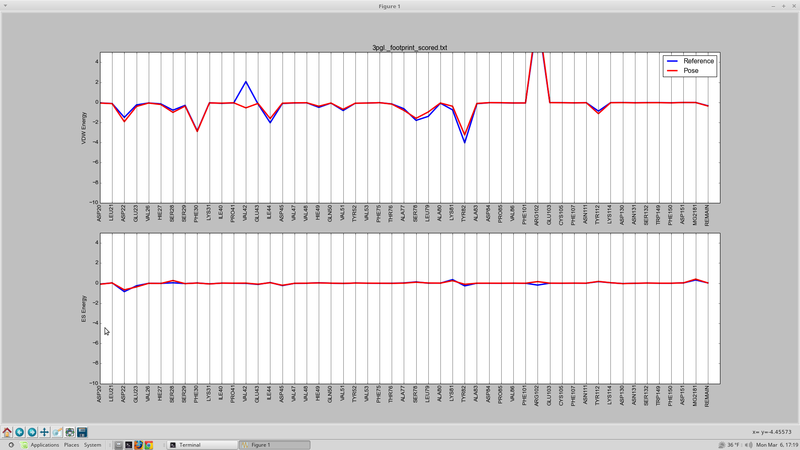Screen dimensions: 800x450
Task: Click the MG2161 tick label under the bottom plot
Action: (695, 396)
